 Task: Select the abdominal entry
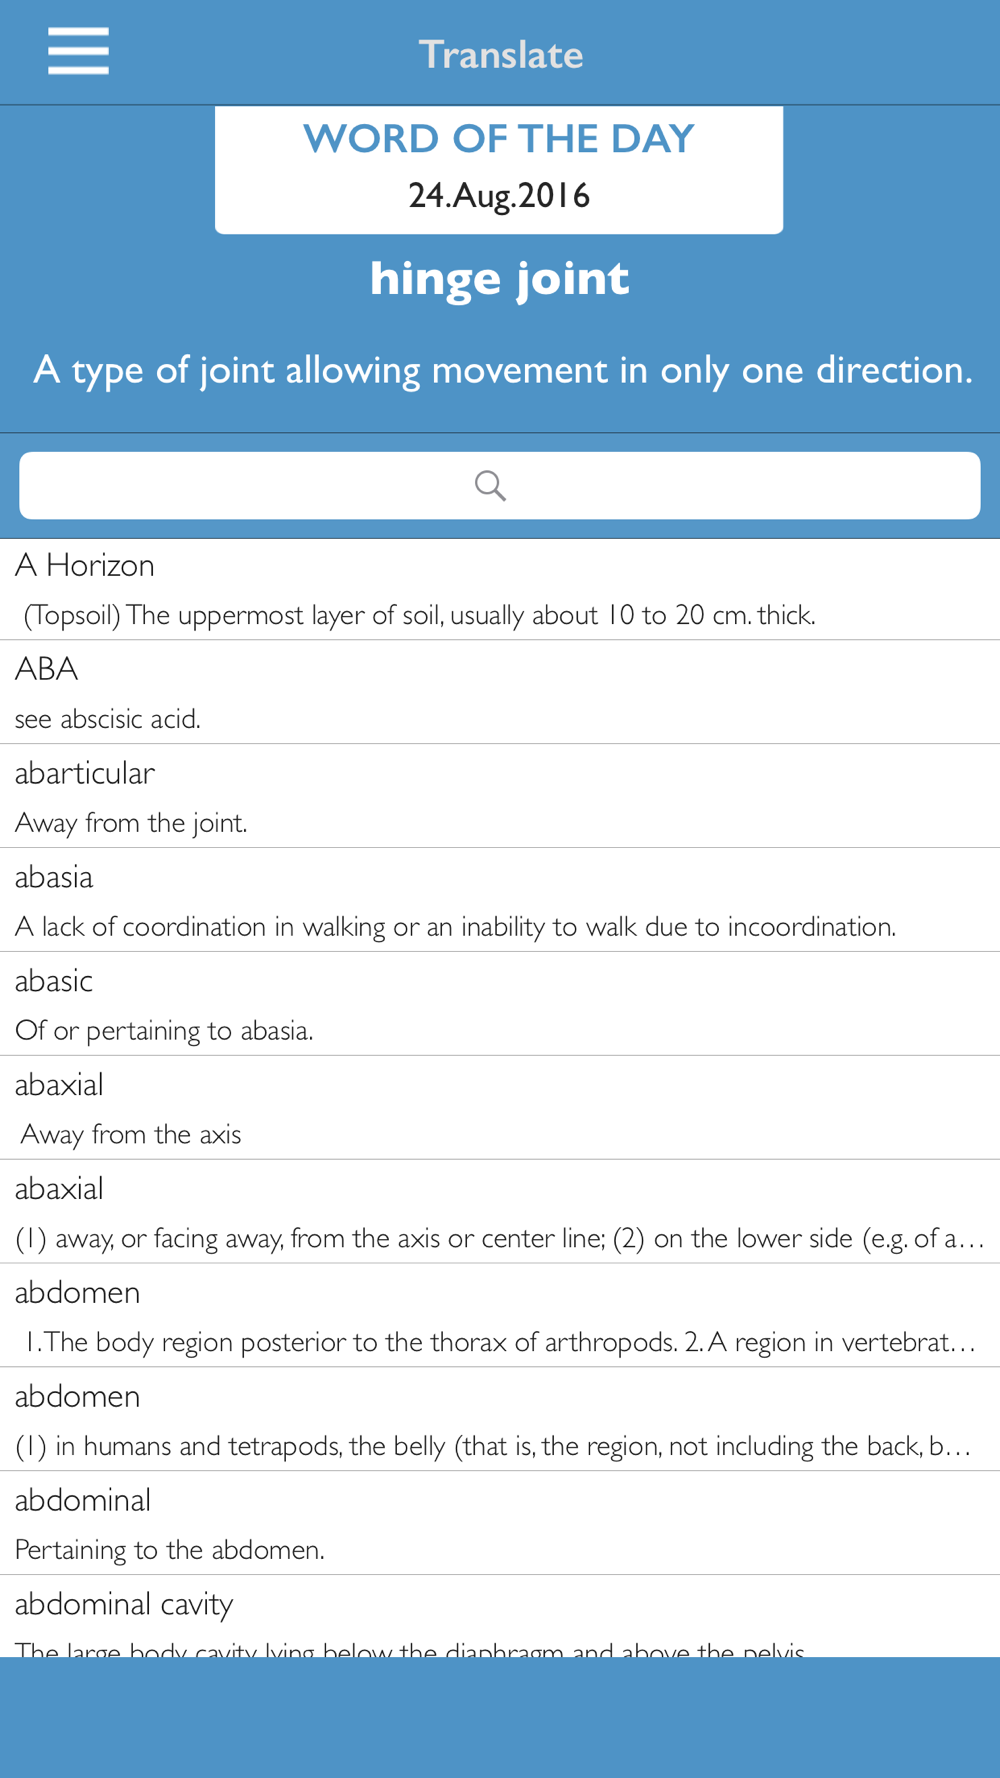tap(500, 1524)
